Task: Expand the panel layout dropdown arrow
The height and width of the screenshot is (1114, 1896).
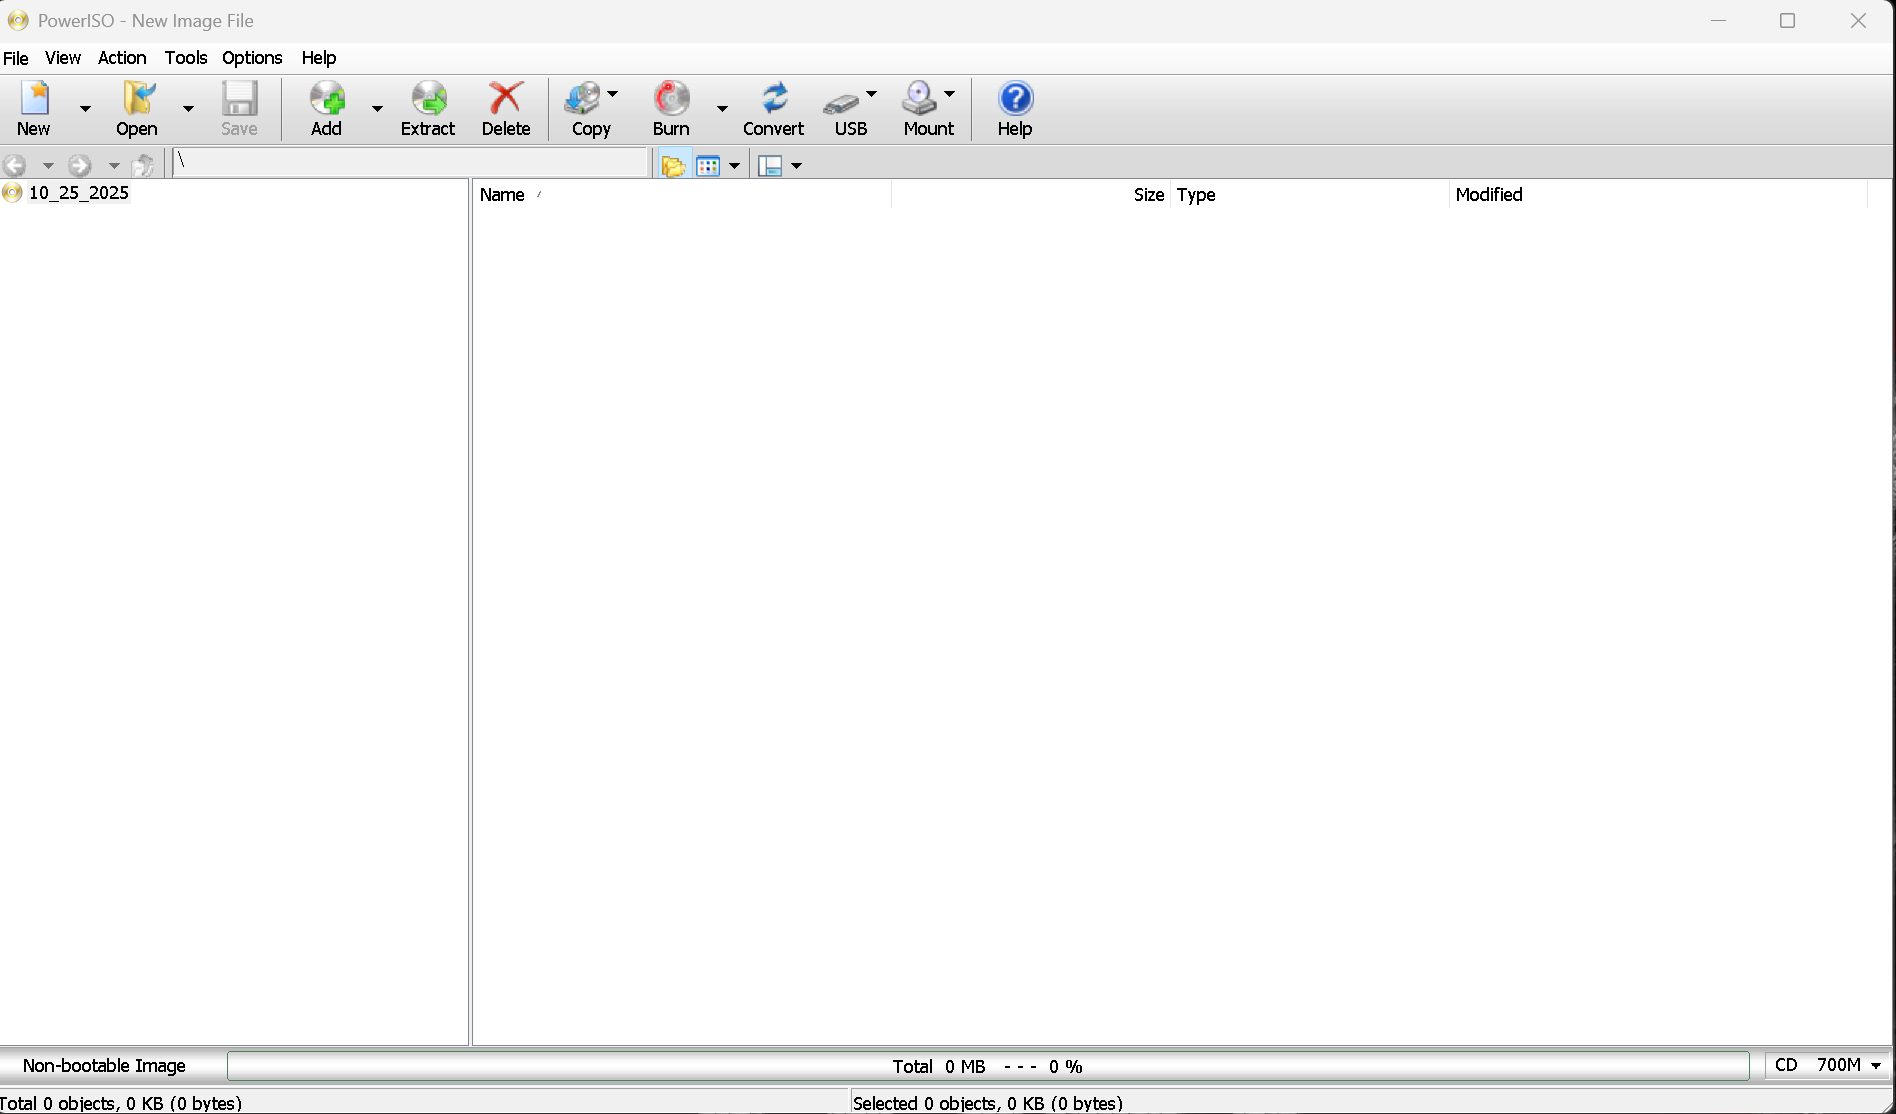Action: pos(796,165)
